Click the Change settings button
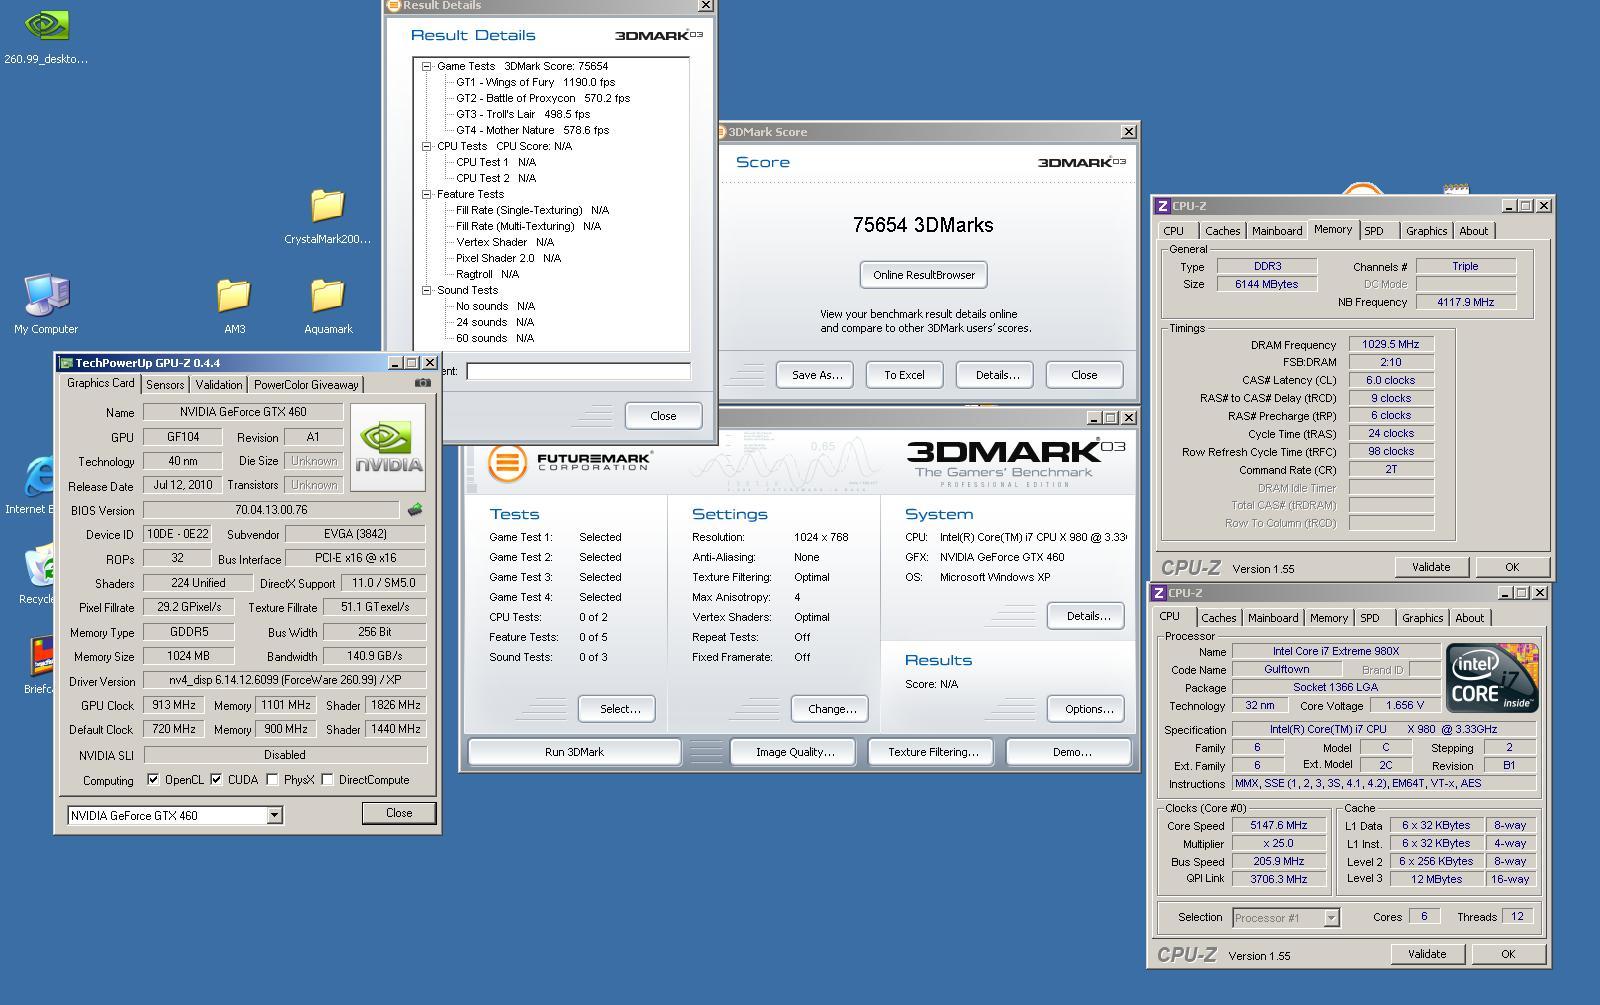Screen dimensions: 1600x1005 tap(832, 709)
